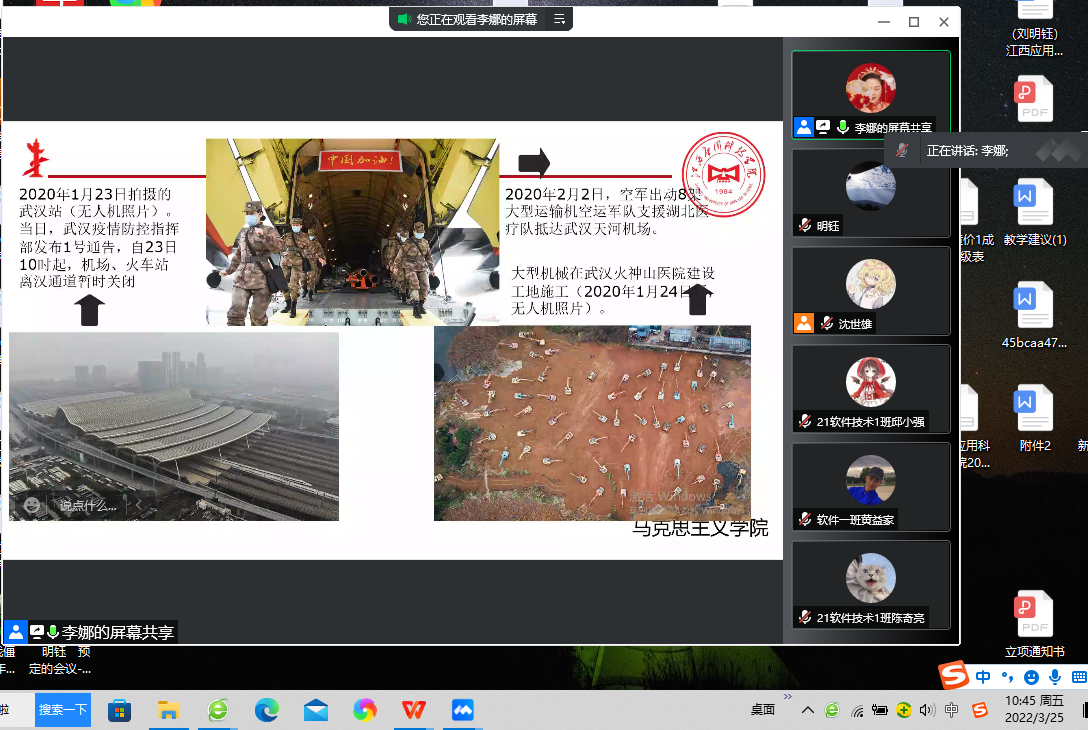This screenshot has width=1088, height=730.
Task: Open the menu icon beside 您正在观看李娜的屏幕
Action: [x=559, y=19]
